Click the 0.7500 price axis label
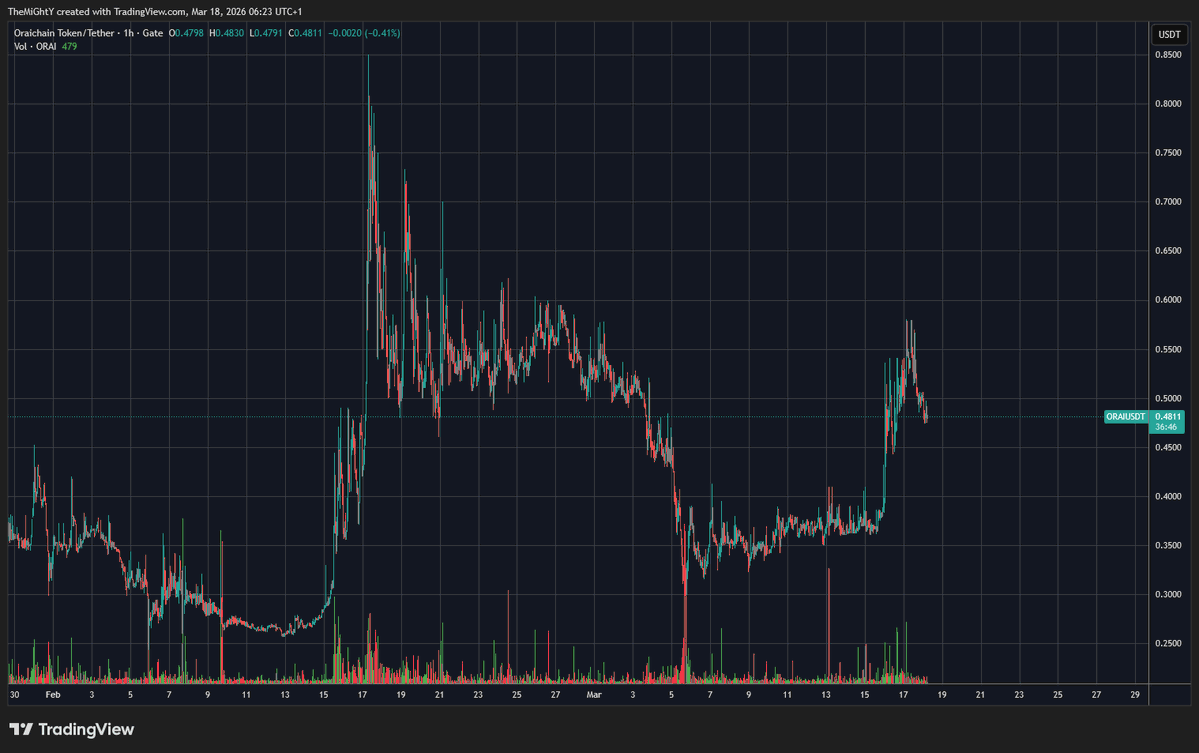The height and width of the screenshot is (753, 1199). click(x=1168, y=153)
